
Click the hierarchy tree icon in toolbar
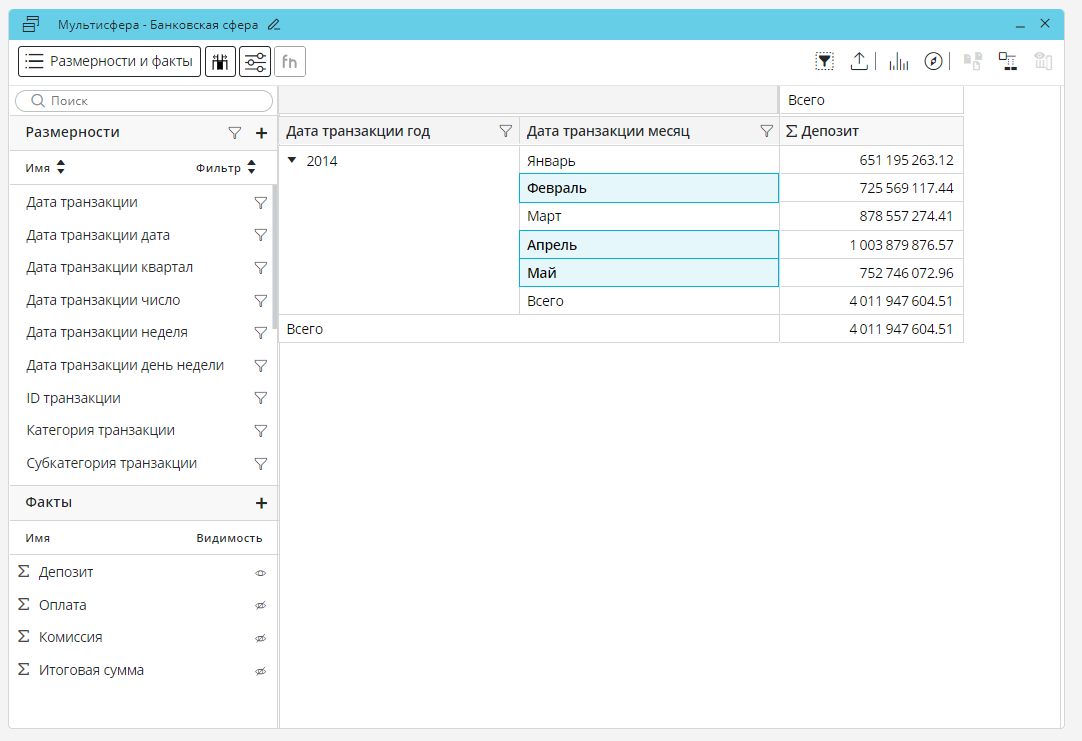pos(1007,62)
